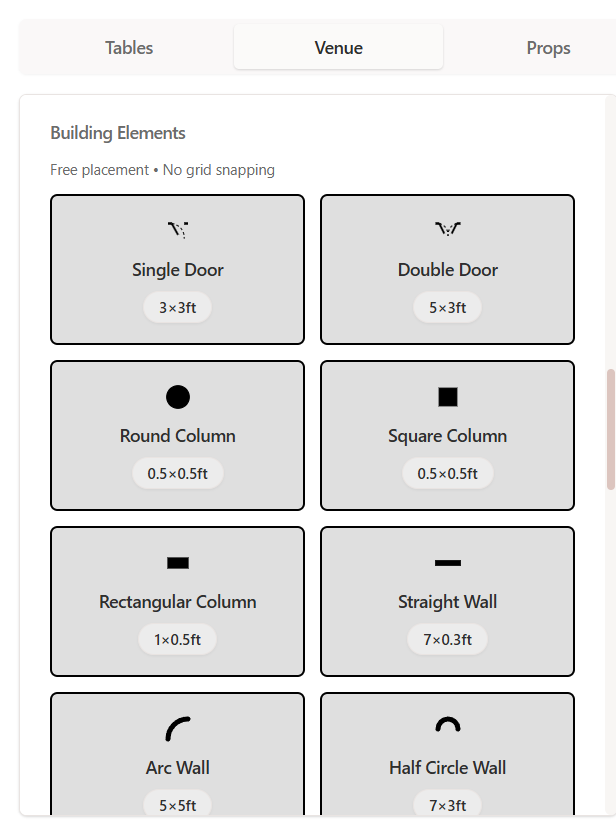Click the Straight Wall 7×0.3ft badge
Image resolution: width=616 pixels, height=822 pixels.
pos(447,640)
